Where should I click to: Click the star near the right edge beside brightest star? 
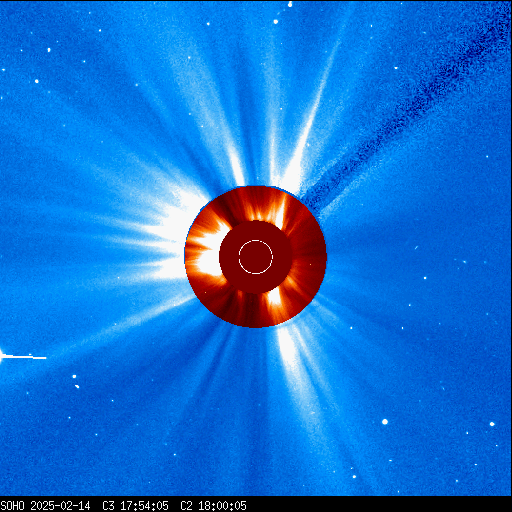pos(492,424)
